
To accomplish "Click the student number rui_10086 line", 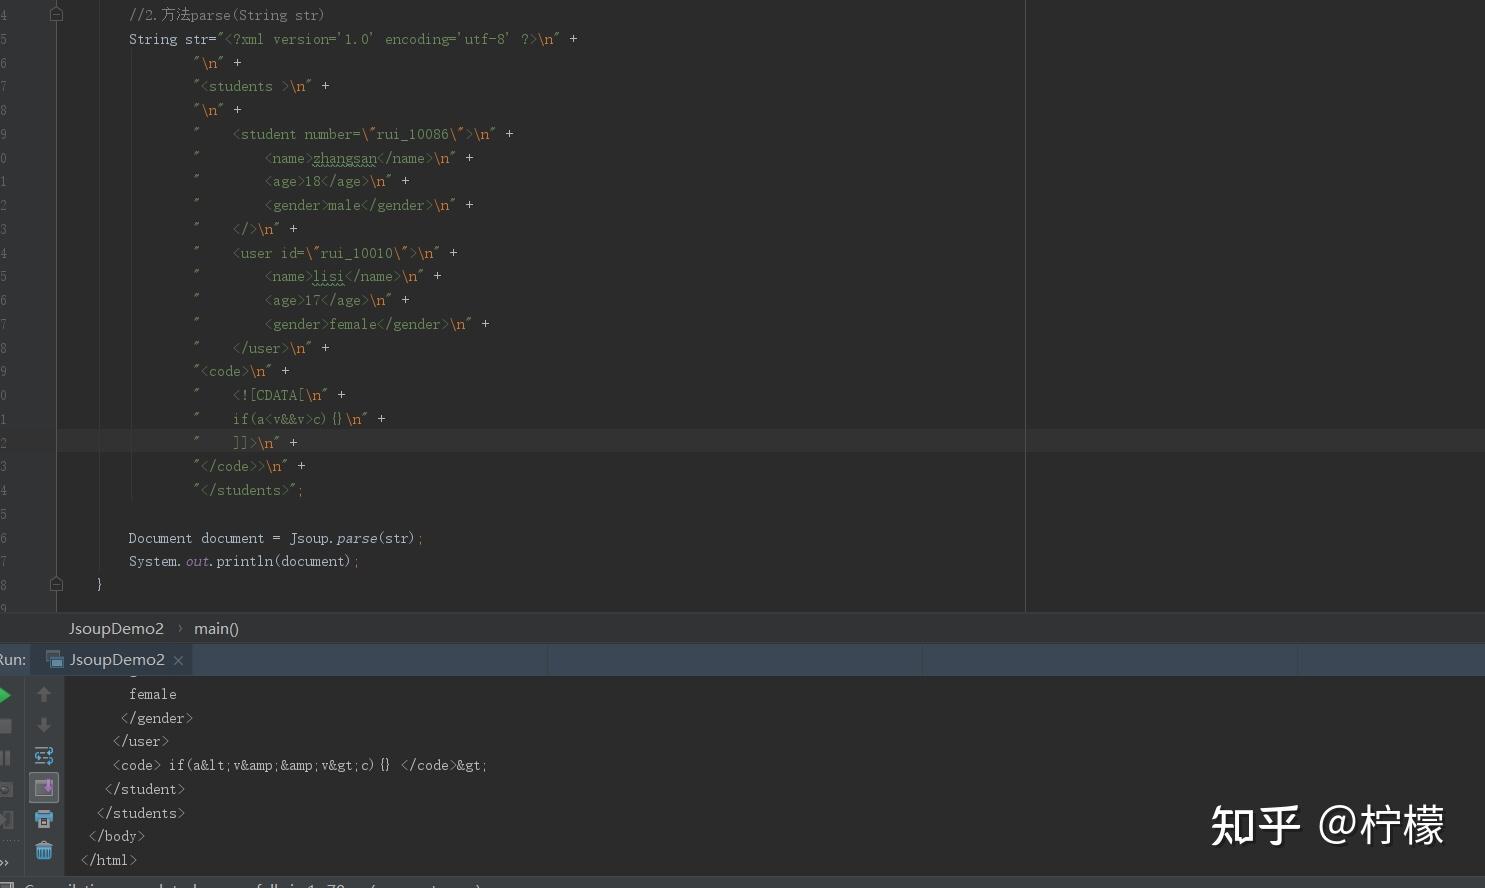I will 353,134.
